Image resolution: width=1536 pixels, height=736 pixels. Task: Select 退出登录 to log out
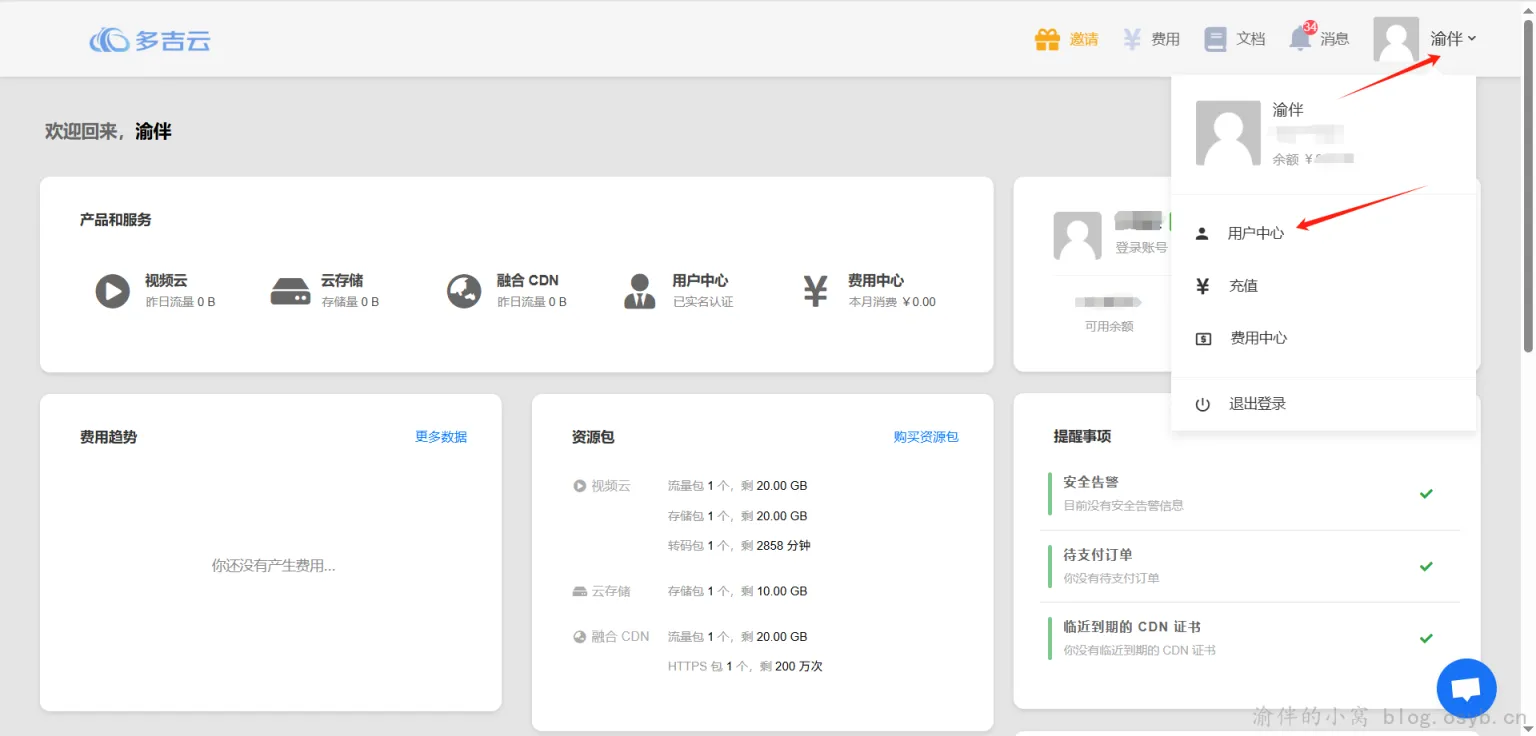click(x=1258, y=403)
